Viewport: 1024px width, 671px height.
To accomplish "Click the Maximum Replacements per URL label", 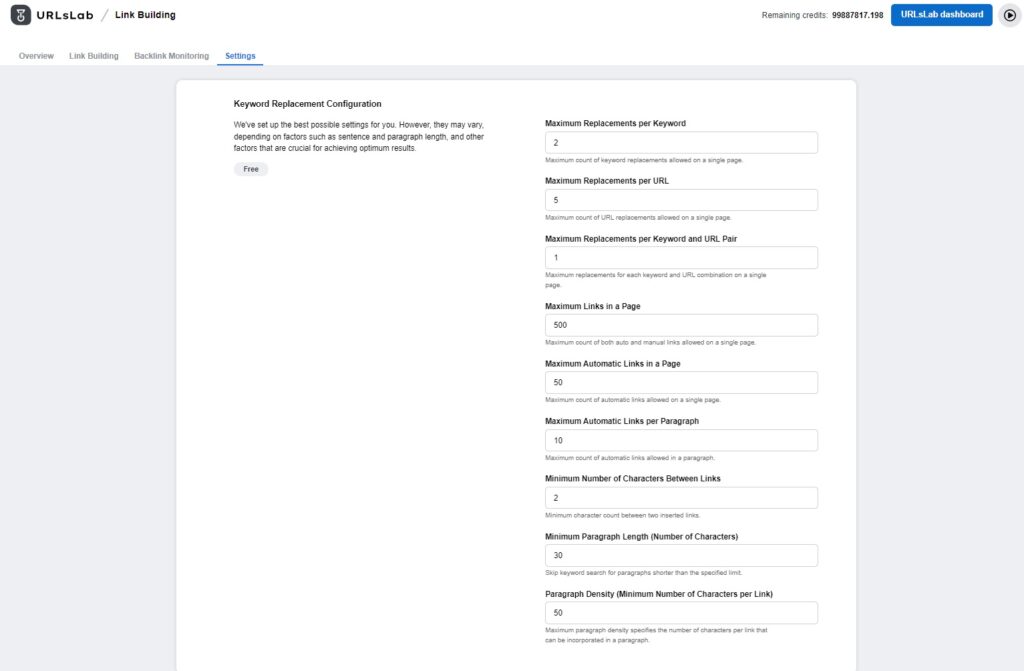I will click(x=607, y=181).
